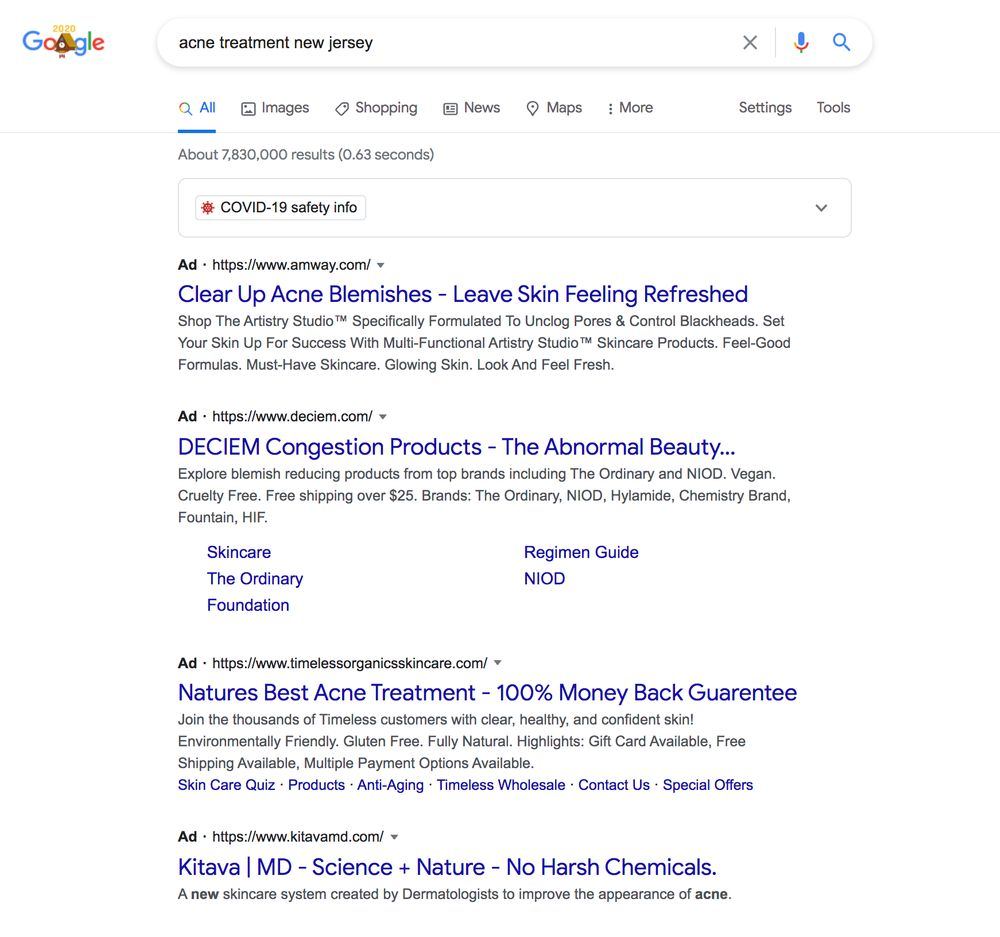
Task: Open dropdown arrow next to amway.com URL
Action: (381, 265)
